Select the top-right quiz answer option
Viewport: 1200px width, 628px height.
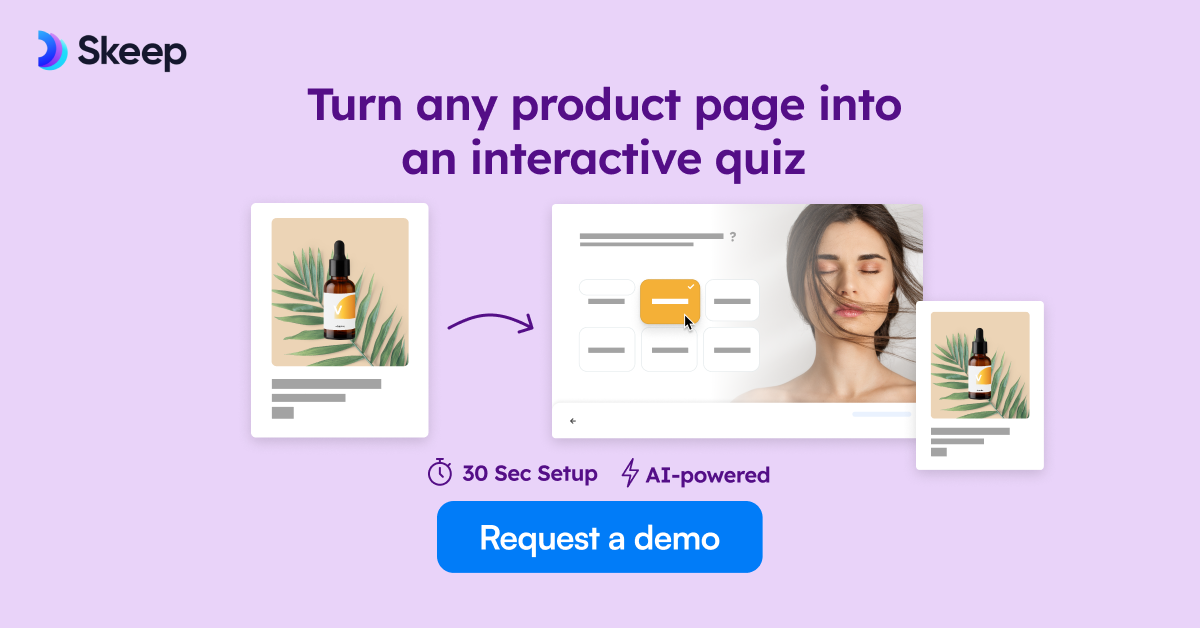[x=732, y=300]
